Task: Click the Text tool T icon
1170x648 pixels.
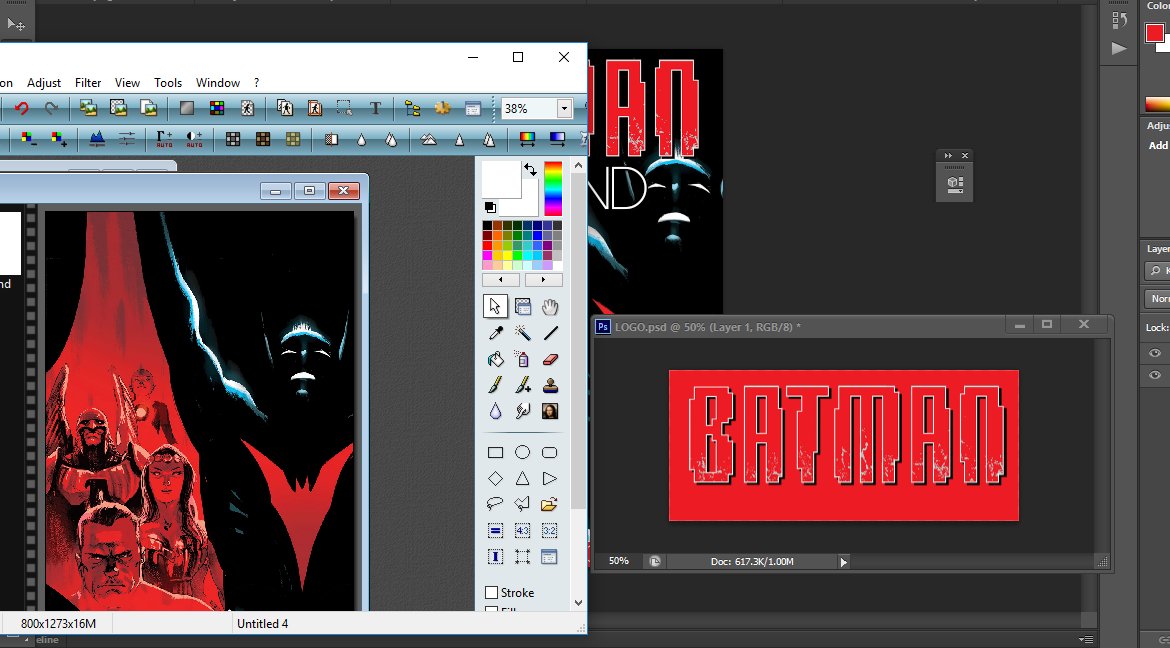Action: click(375, 108)
